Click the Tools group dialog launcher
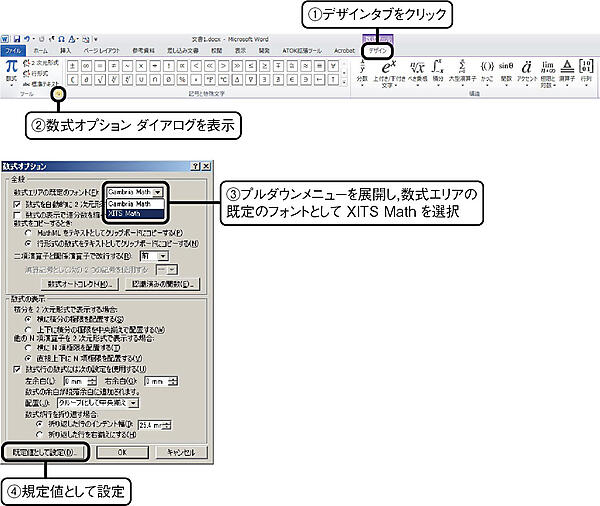 [x=58, y=94]
